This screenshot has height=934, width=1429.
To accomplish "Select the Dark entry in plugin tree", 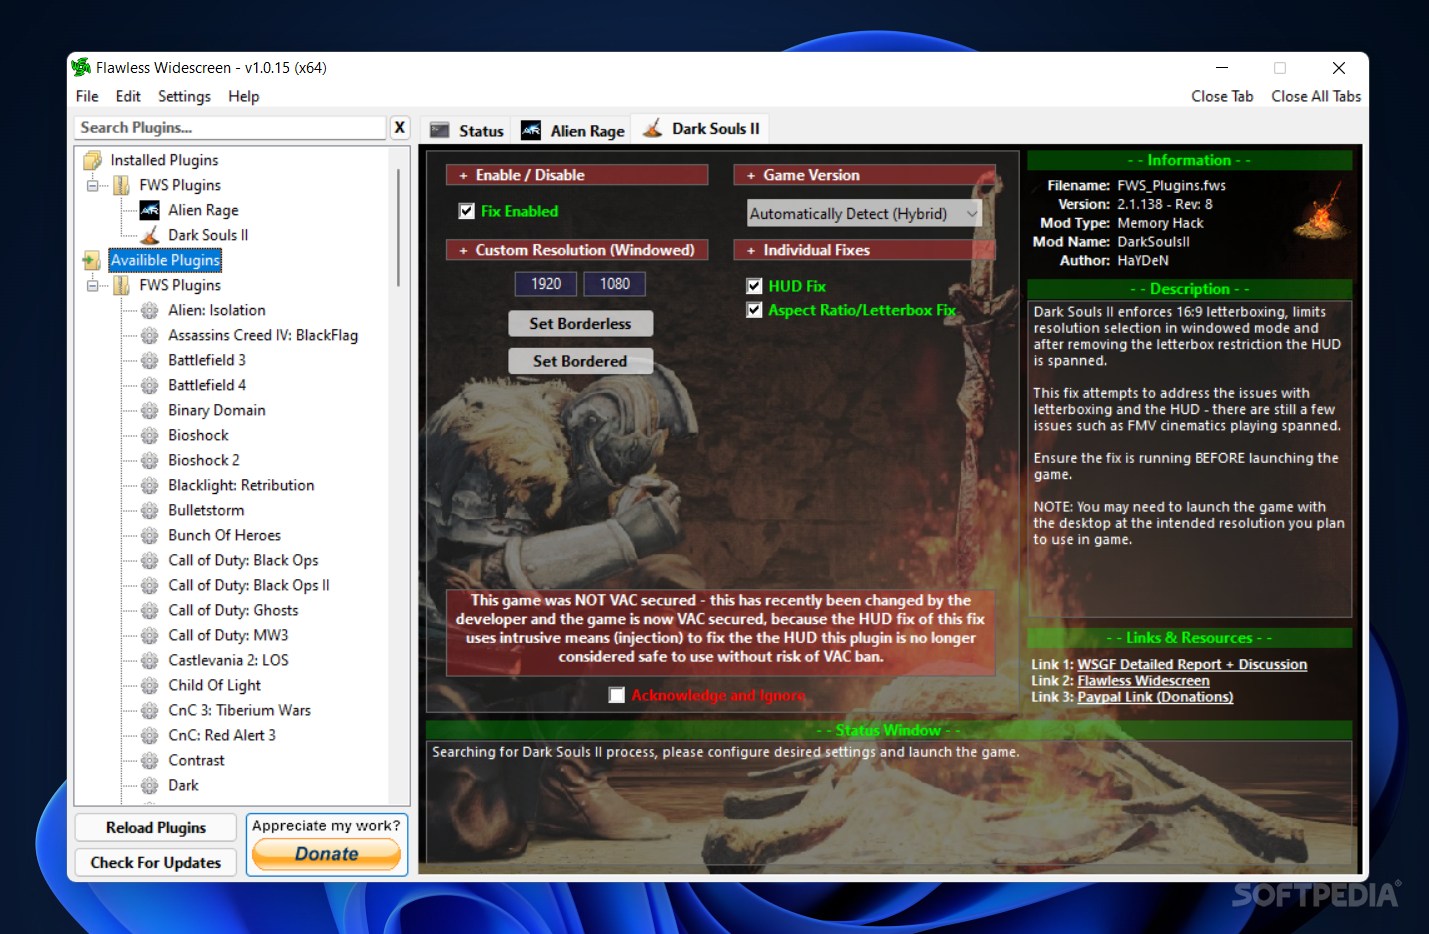I will (183, 785).
